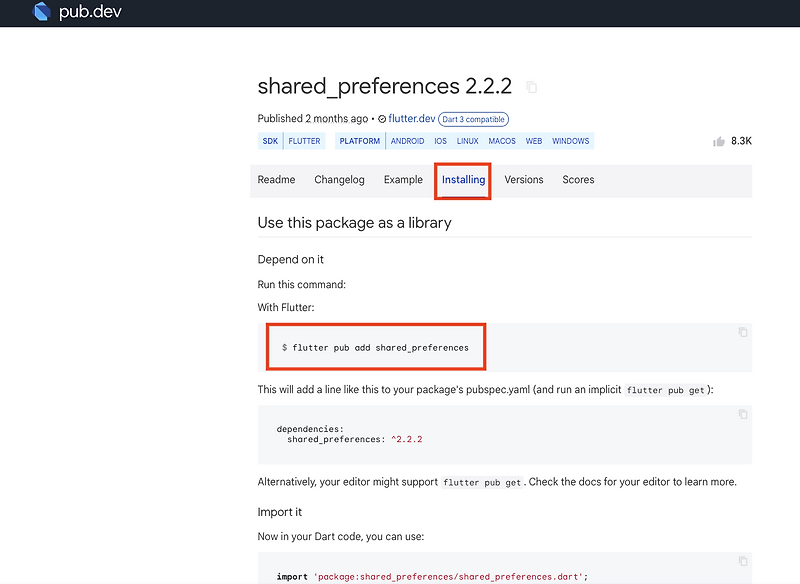The width and height of the screenshot is (800, 584).
Task: Copy the flutter pub add command snippet
Action: pos(741,331)
